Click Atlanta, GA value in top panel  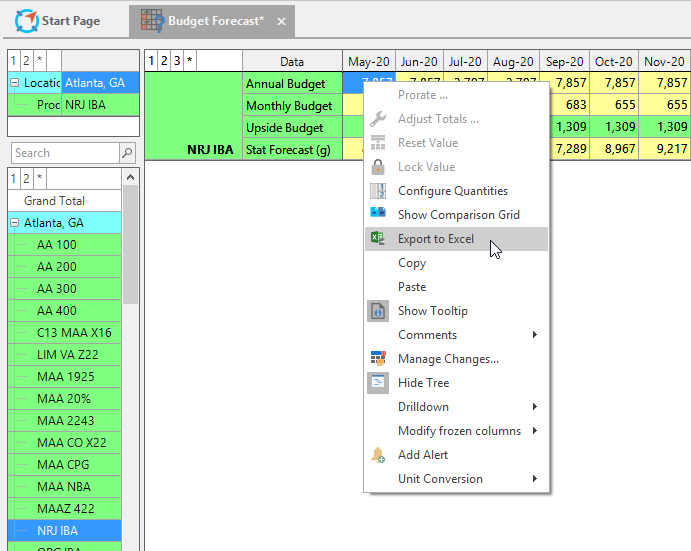[x=100, y=83]
